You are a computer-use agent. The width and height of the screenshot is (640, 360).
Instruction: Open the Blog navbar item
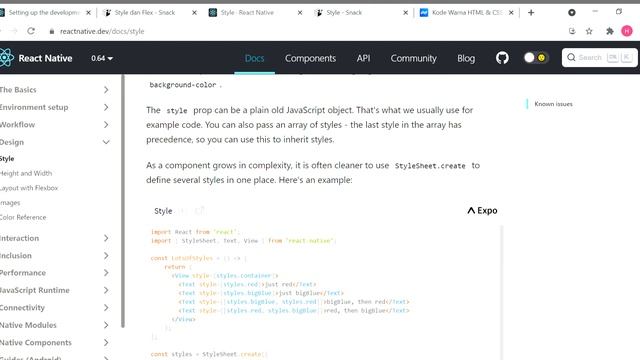tap(466, 58)
